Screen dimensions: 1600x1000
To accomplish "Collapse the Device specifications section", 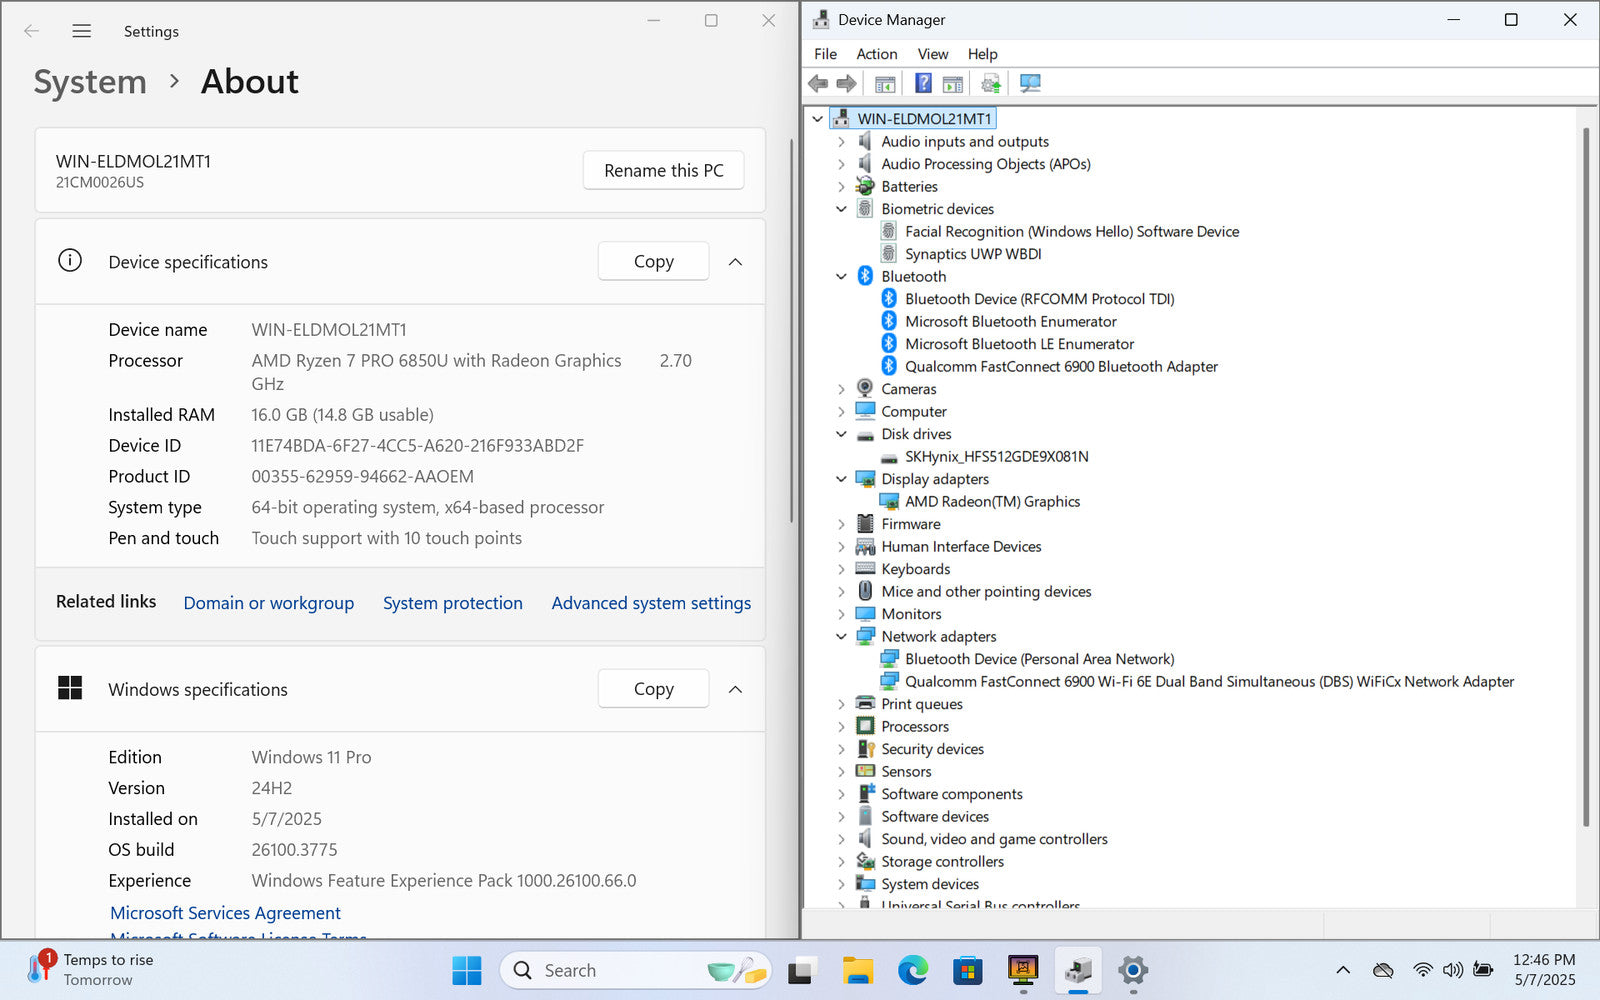I will click(x=735, y=262).
